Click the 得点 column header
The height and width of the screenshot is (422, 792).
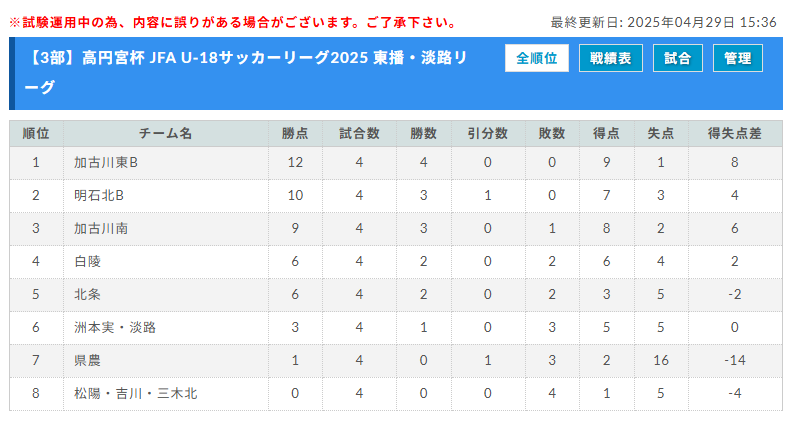606,134
